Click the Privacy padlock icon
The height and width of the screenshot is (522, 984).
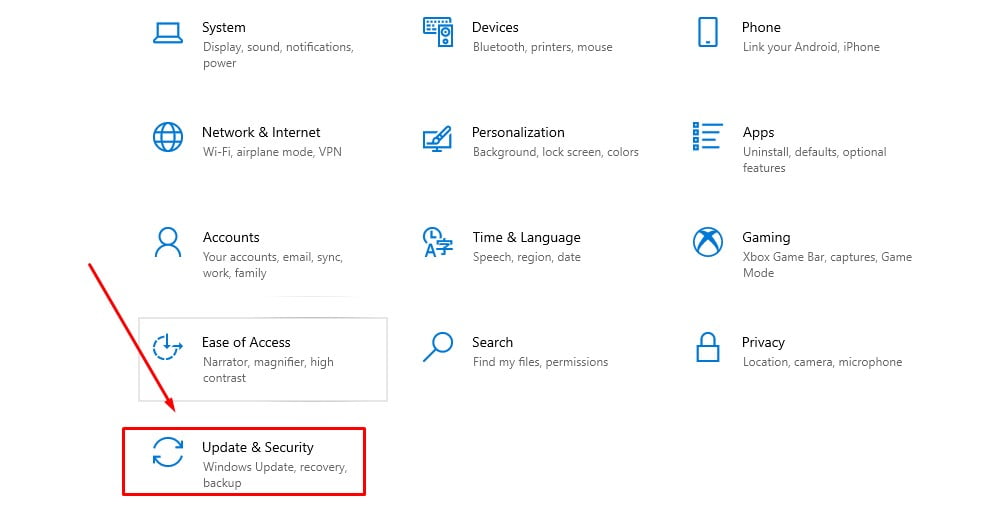tap(708, 347)
